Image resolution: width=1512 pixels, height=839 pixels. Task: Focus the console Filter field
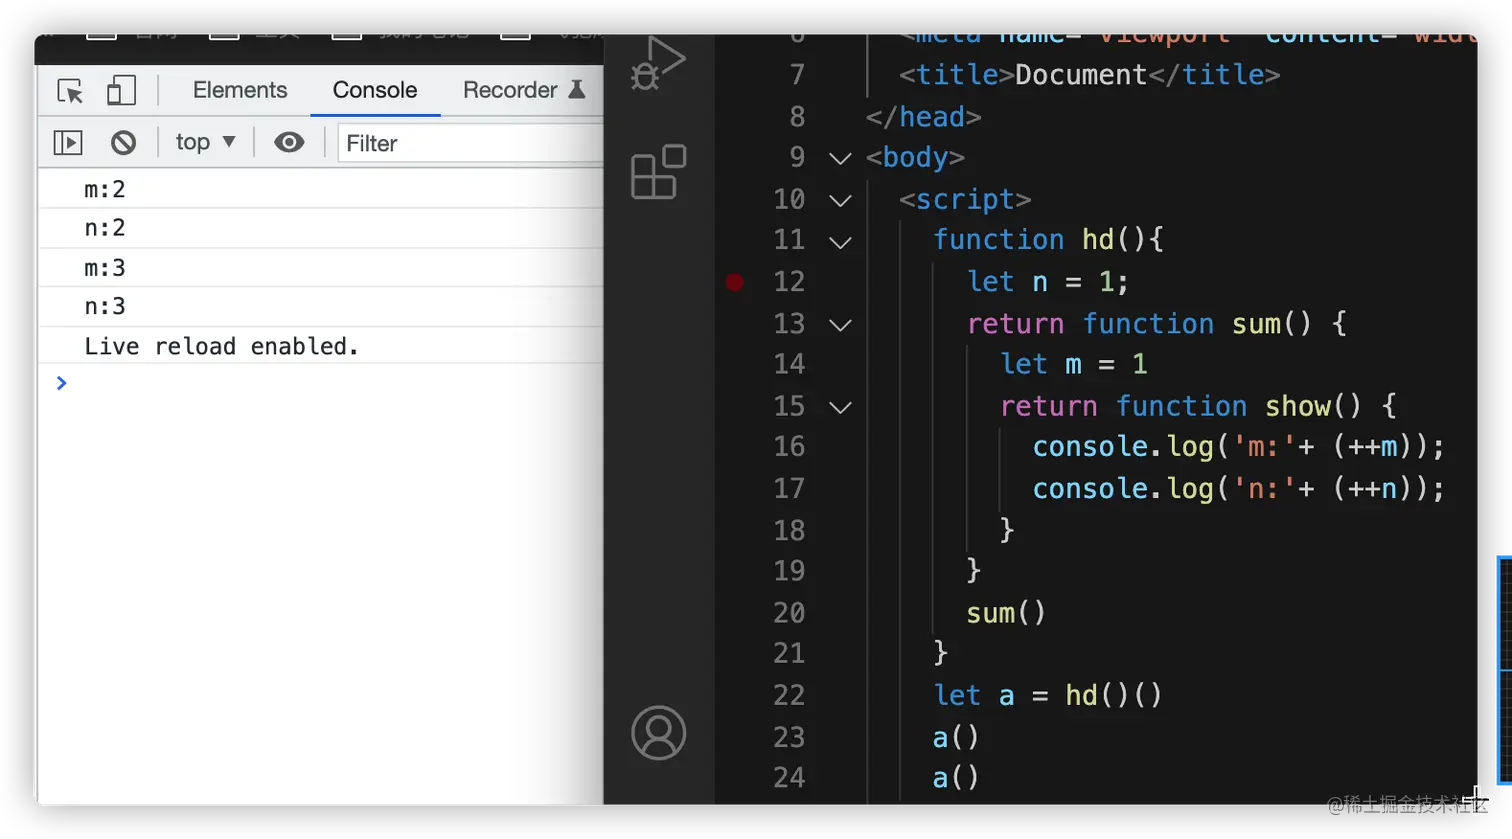(470, 143)
